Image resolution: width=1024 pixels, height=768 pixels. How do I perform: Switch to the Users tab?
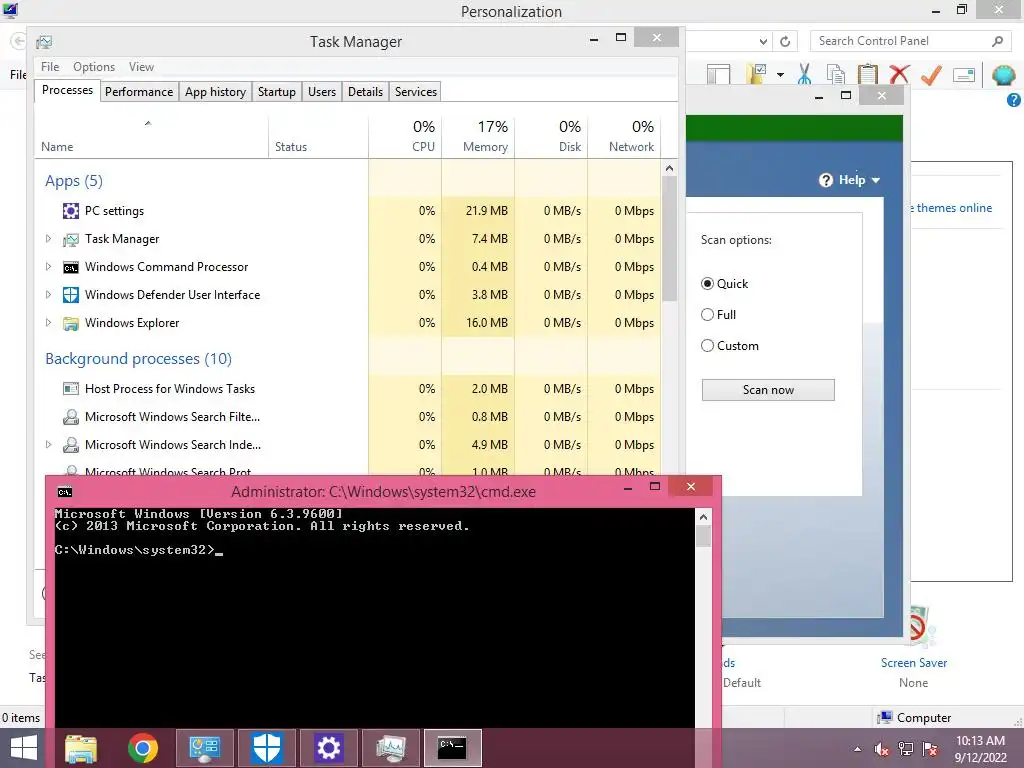pyautogui.click(x=322, y=92)
